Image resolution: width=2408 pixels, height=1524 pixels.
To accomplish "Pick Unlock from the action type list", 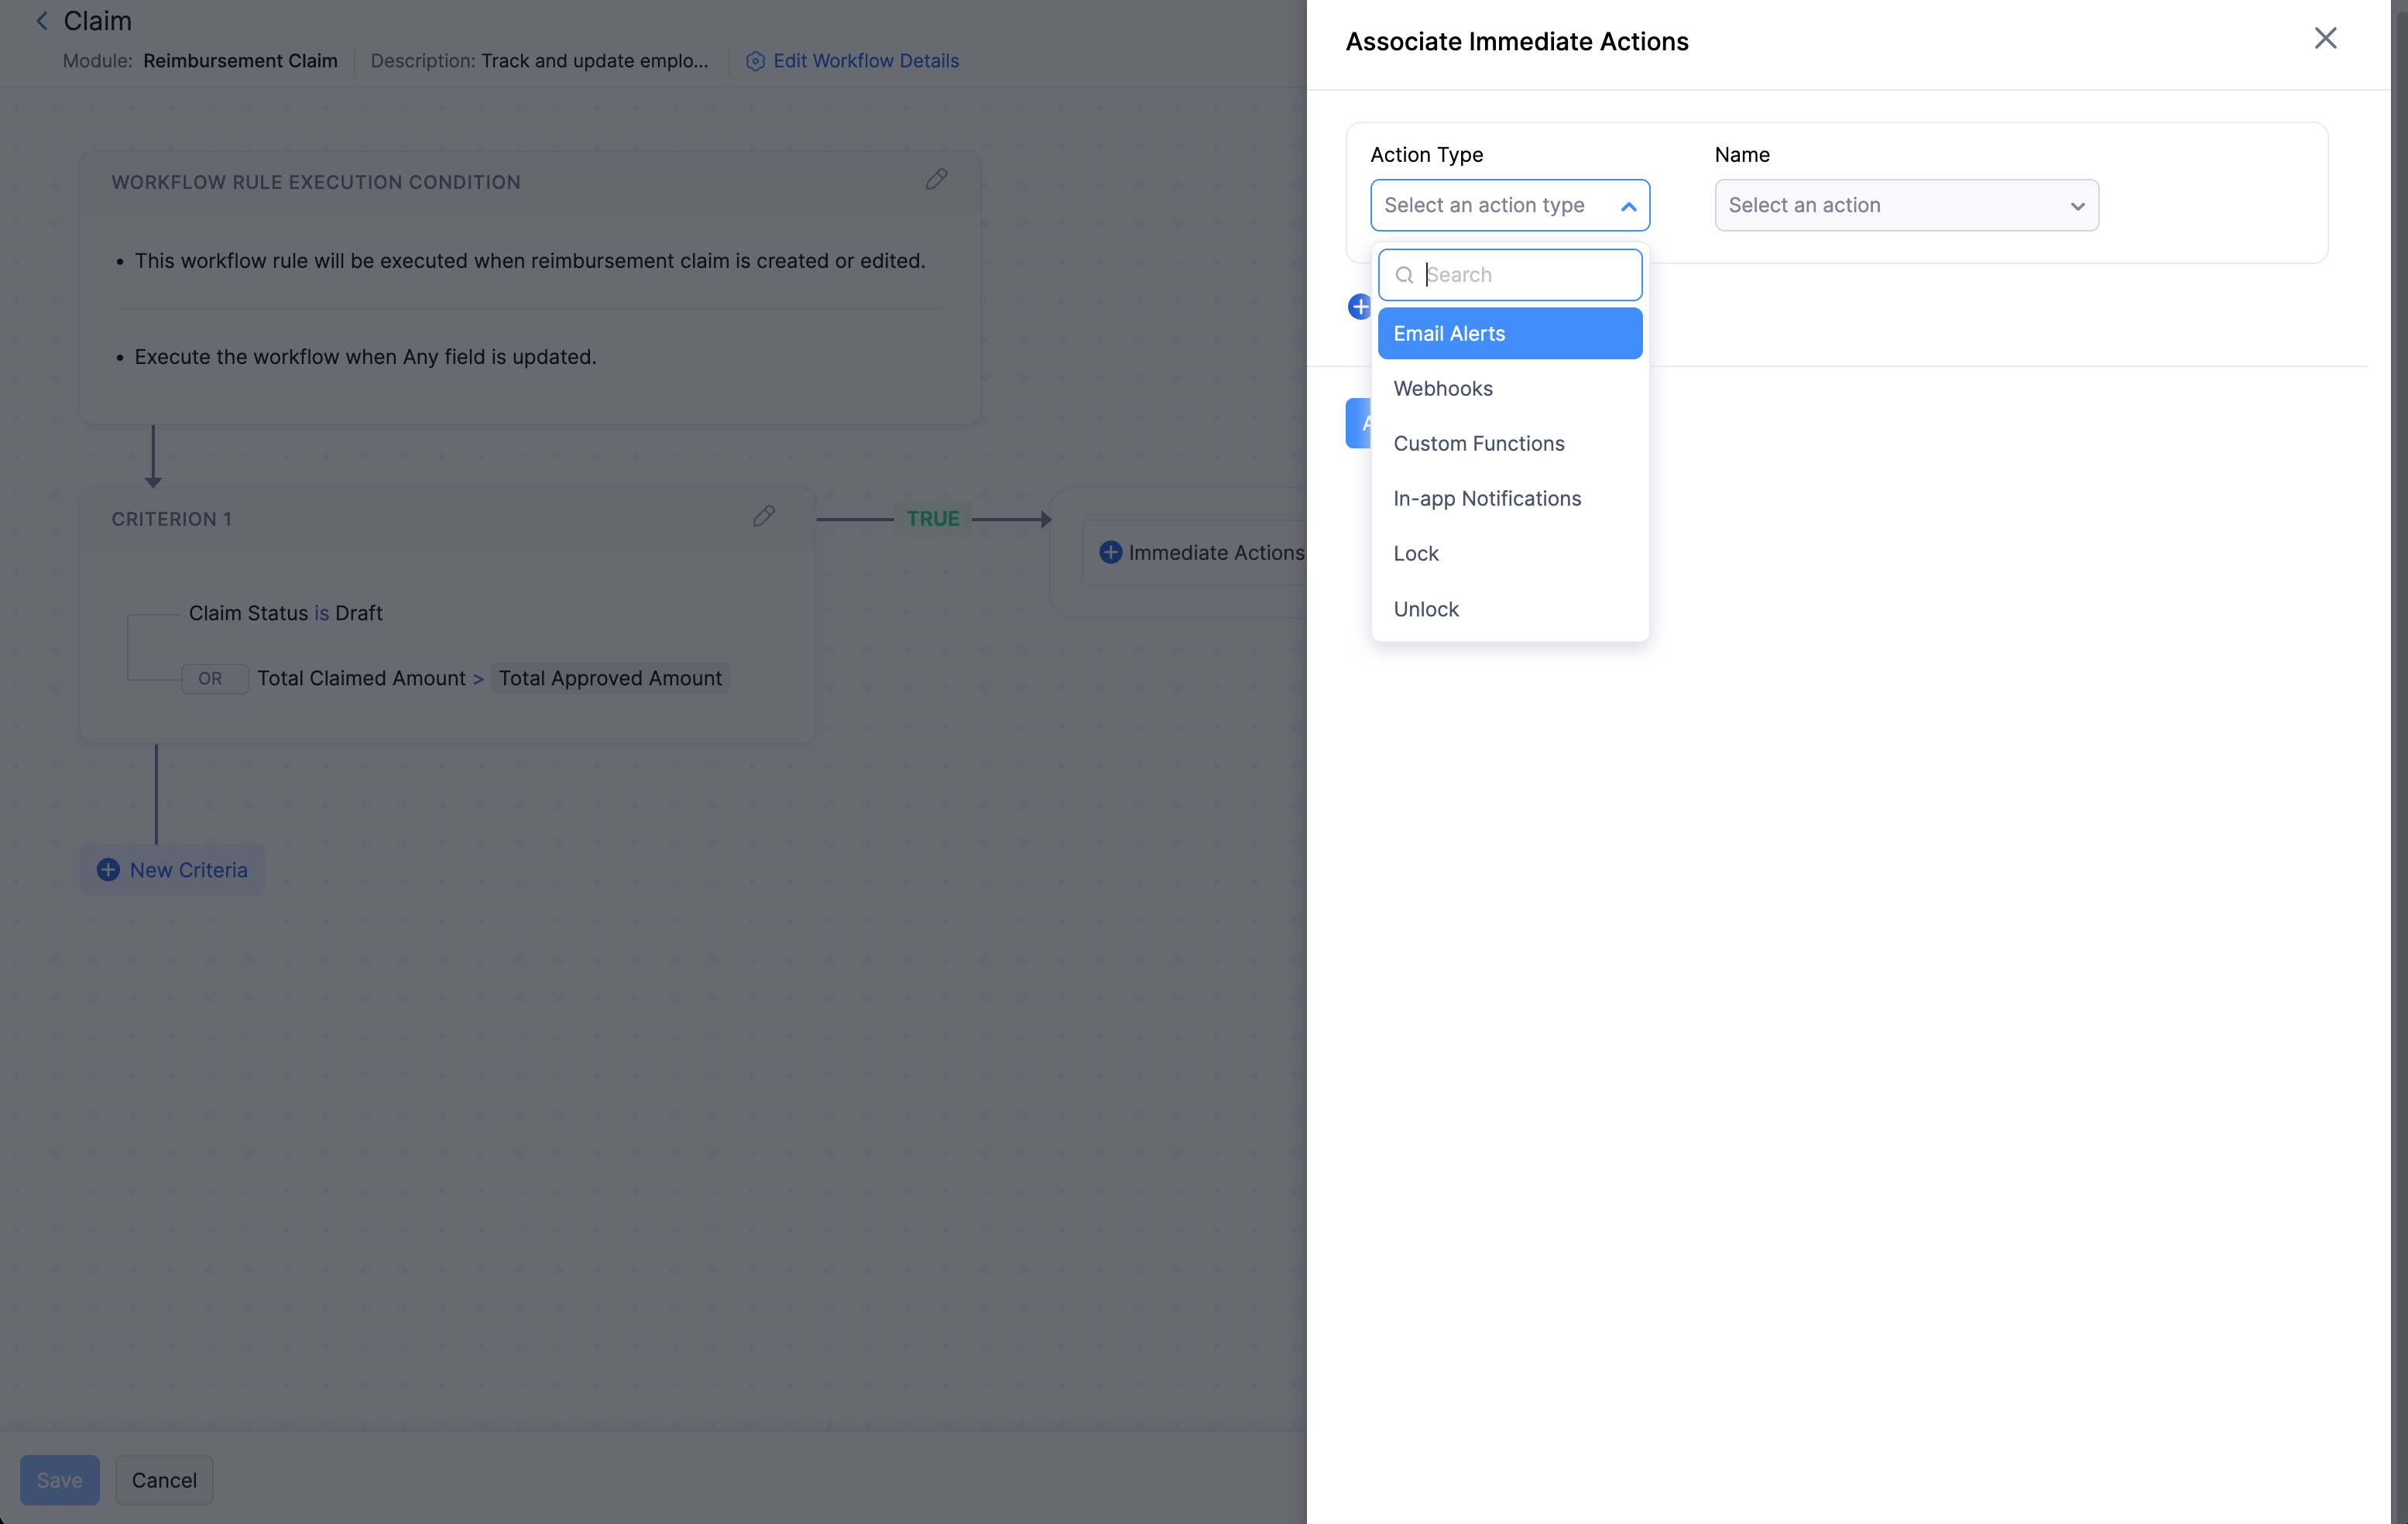I will pyautogui.click(x=1510, y=609).
